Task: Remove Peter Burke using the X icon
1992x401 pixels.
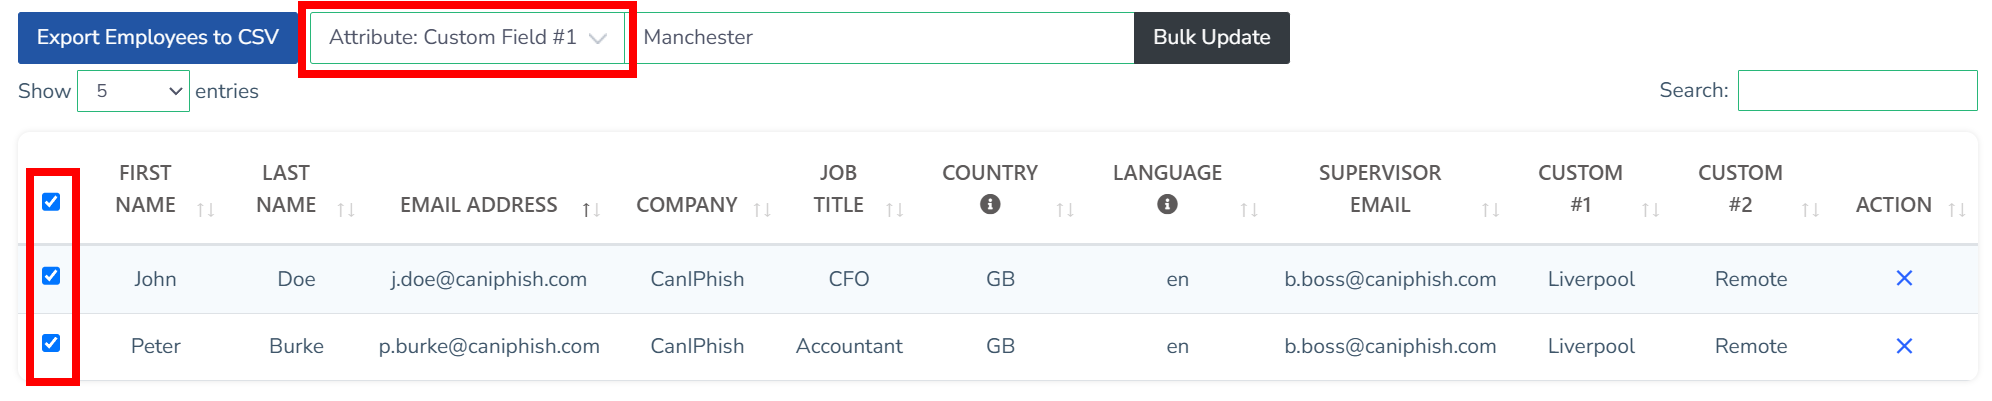Action: click(1904, 346)
